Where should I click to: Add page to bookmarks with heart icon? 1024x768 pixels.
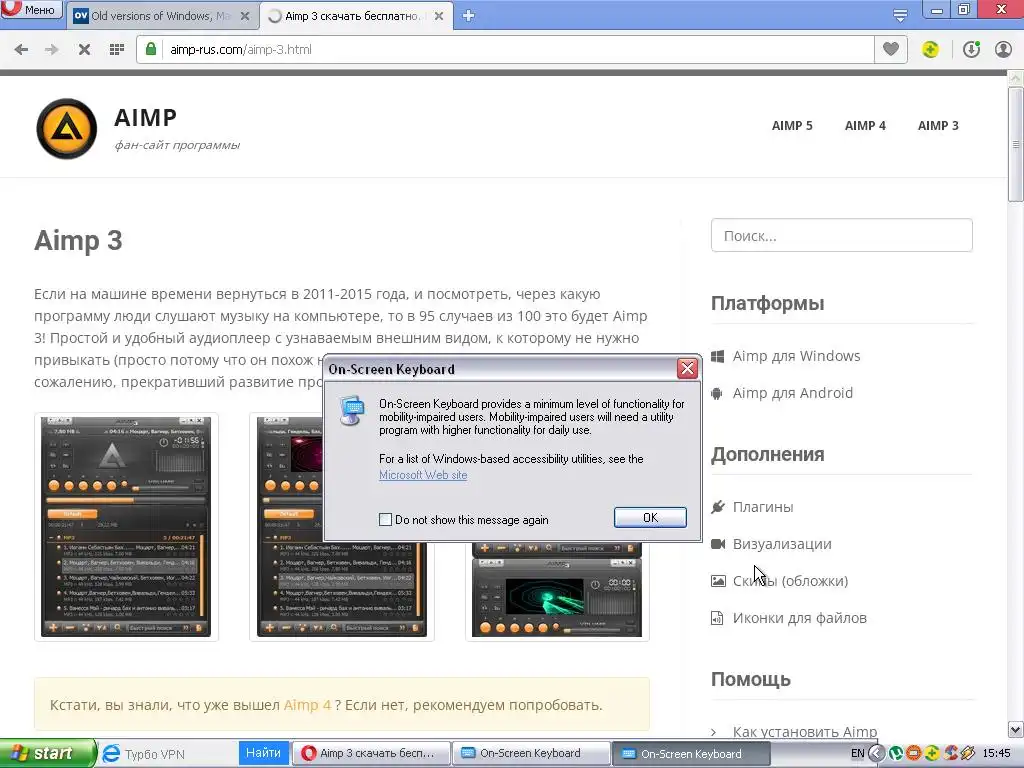pyautogui.click(x=891, y=49)
